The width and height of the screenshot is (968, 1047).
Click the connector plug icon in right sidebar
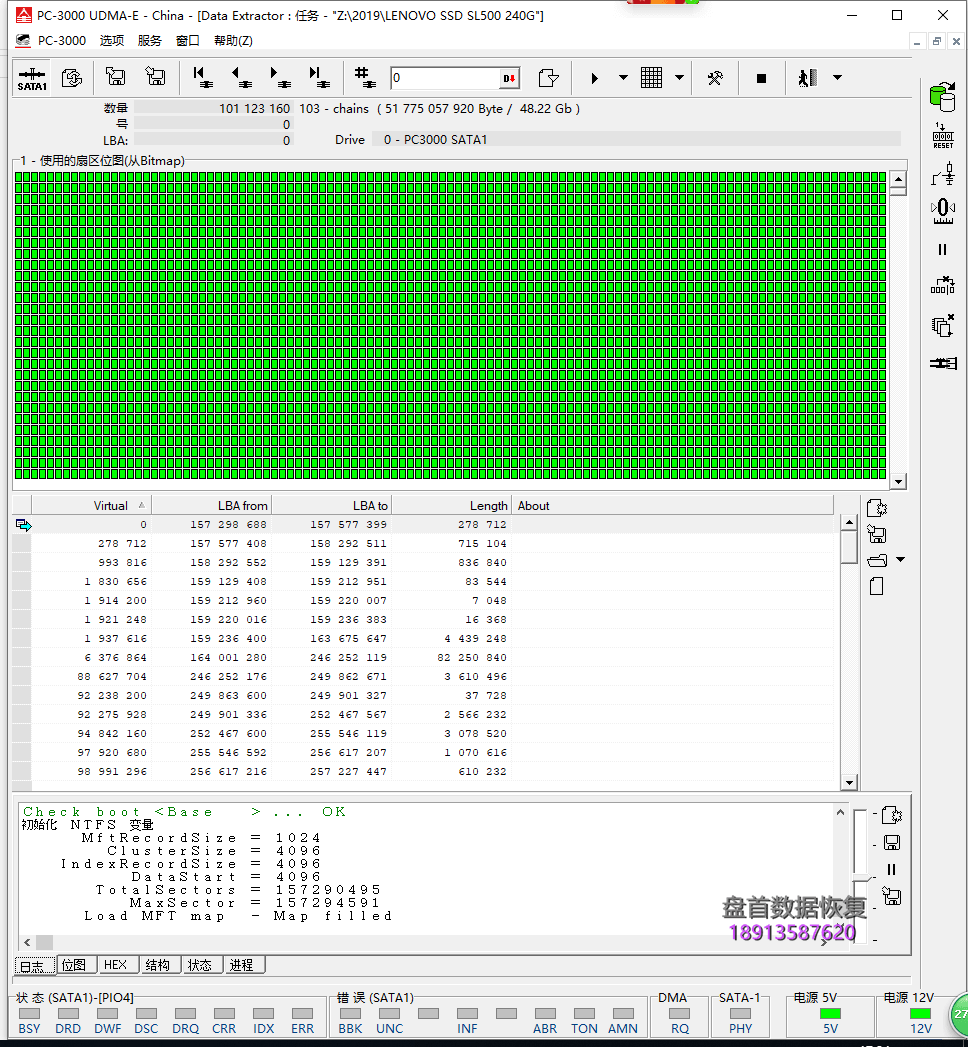pos(943,363)
